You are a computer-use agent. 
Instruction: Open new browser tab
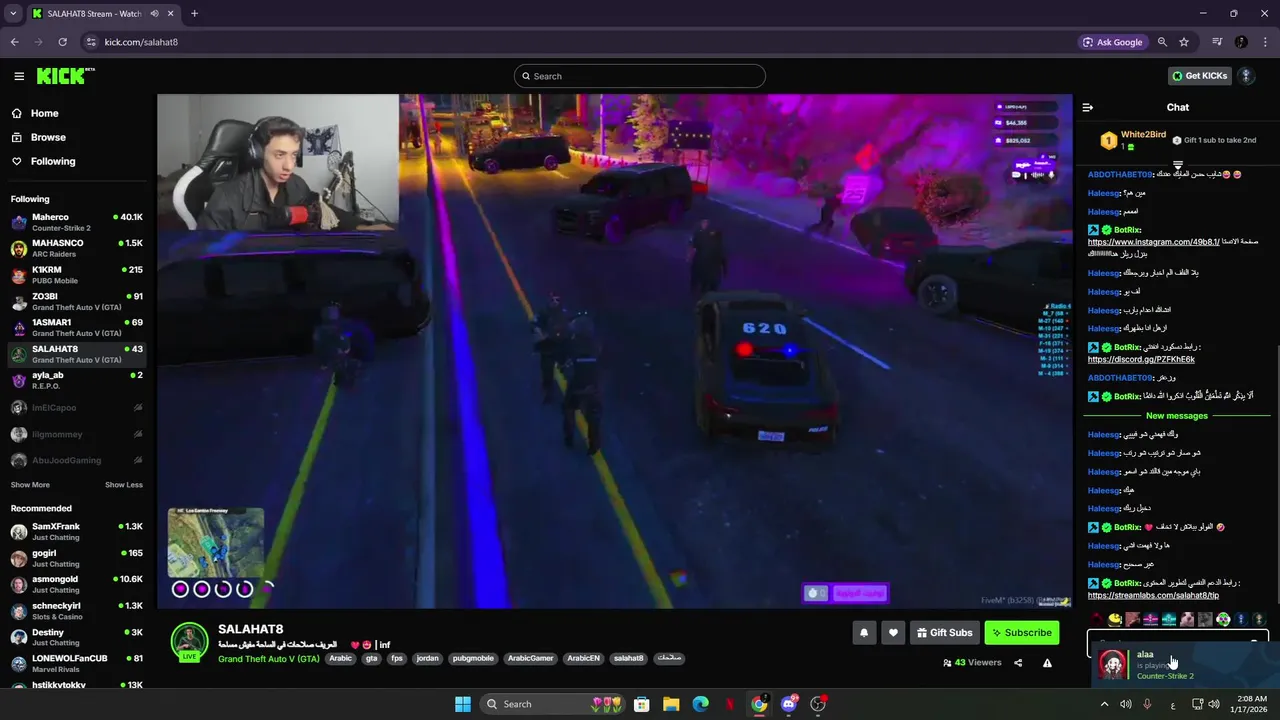pyautogui.click(x=194, y=14)
